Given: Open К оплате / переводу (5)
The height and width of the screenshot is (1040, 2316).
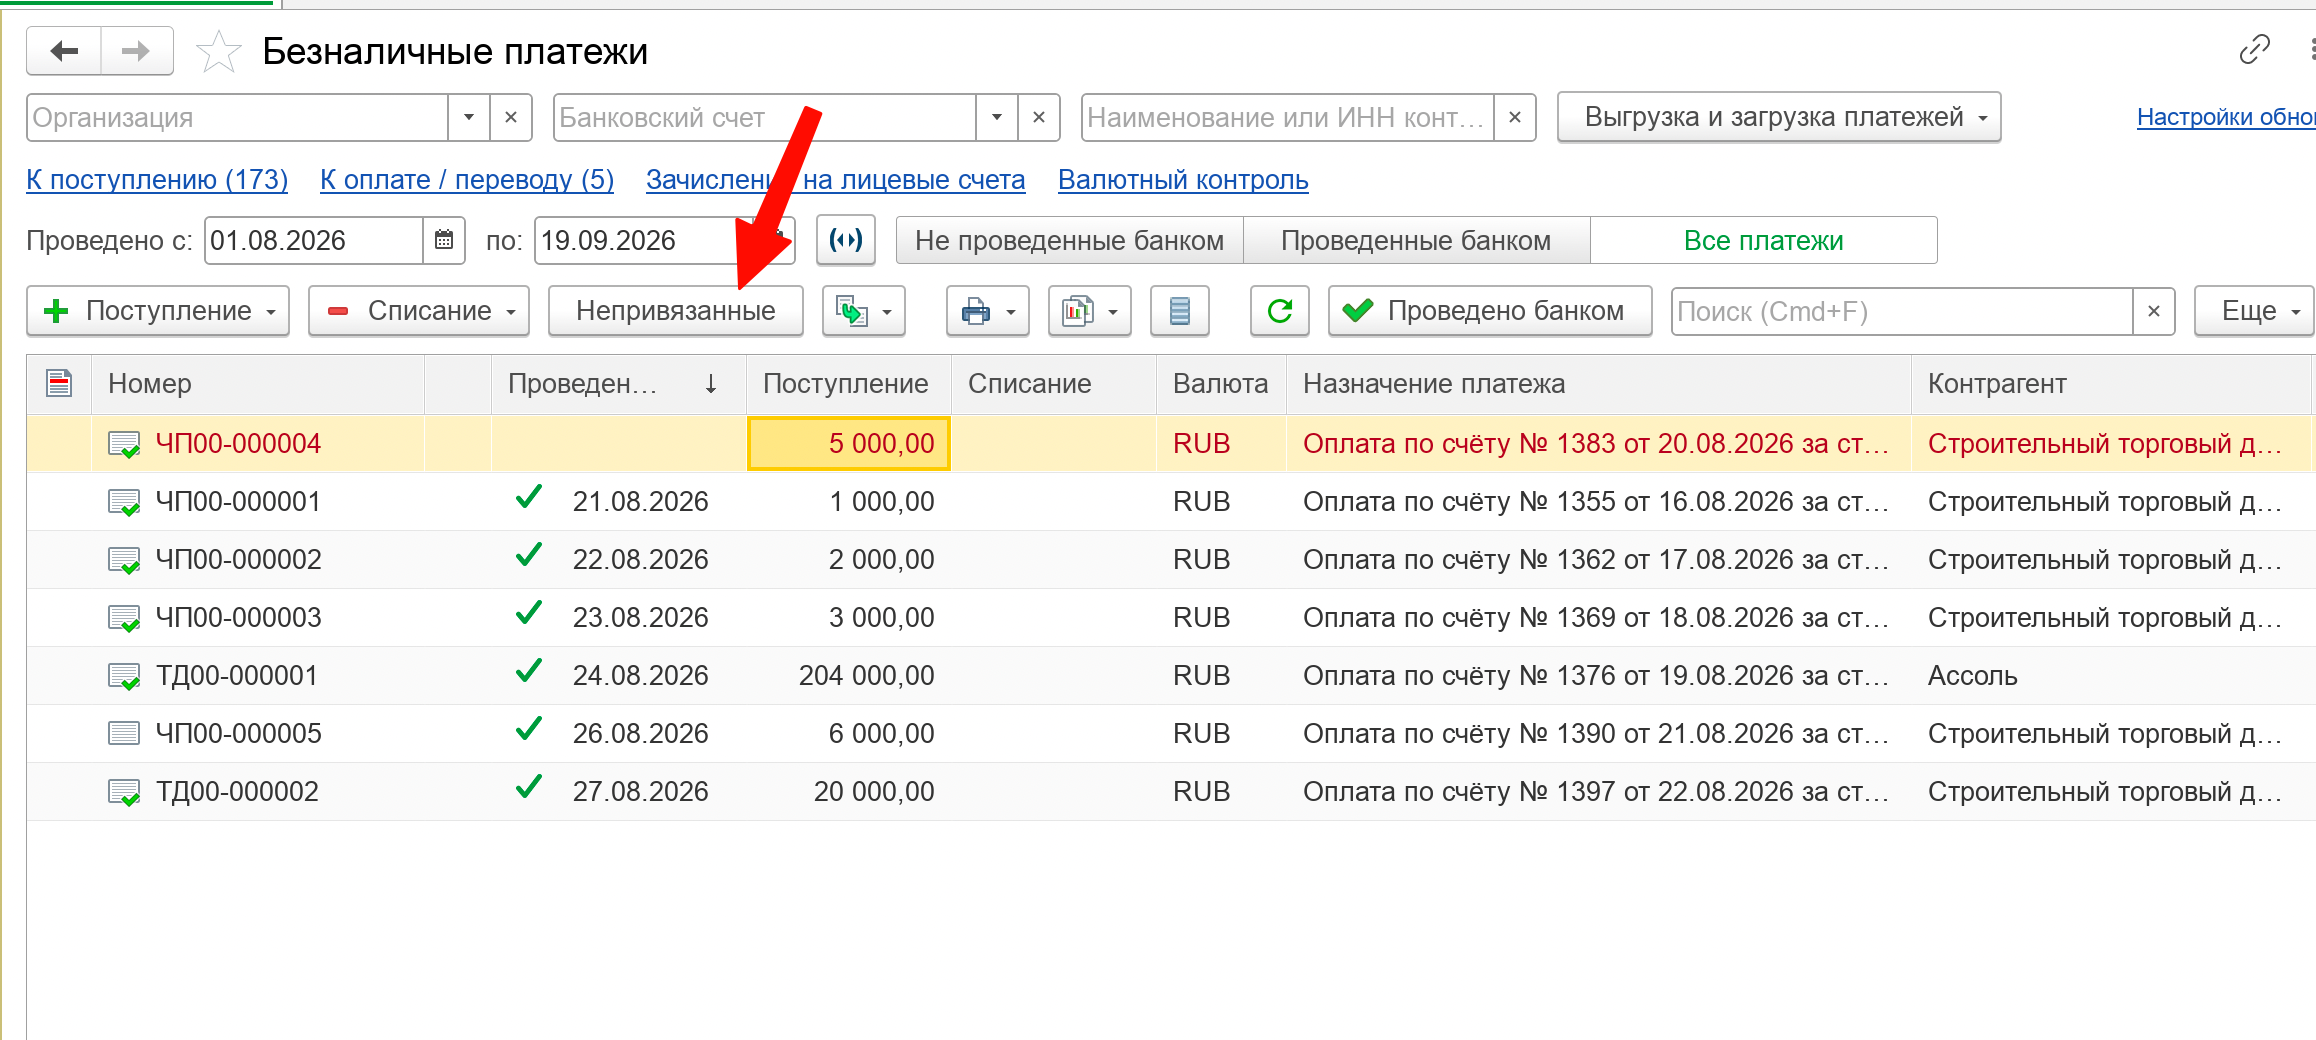Looking at the screenshot, I should [x=467, y=180].
